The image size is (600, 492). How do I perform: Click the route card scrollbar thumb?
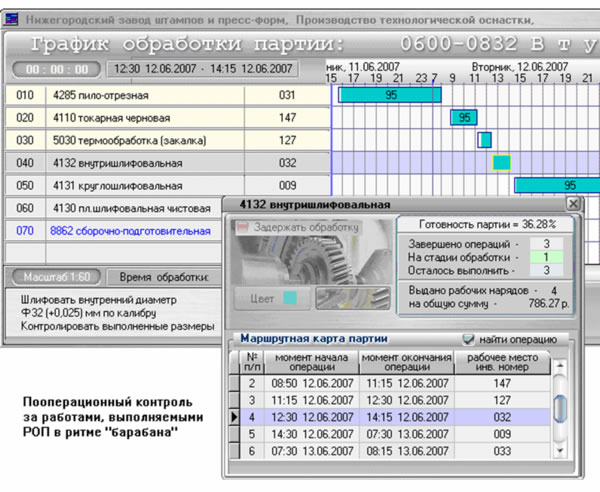point(560,409)
